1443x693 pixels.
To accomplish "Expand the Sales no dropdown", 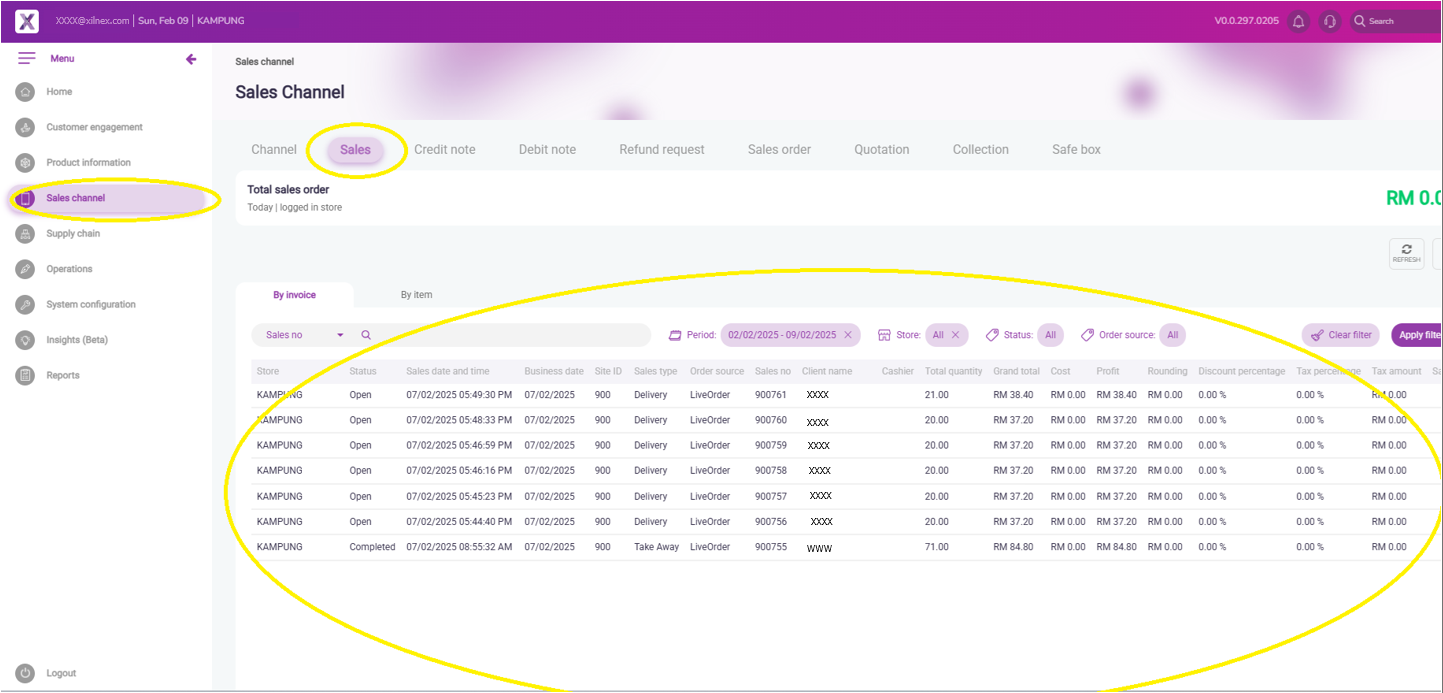I will click(340, 335).
